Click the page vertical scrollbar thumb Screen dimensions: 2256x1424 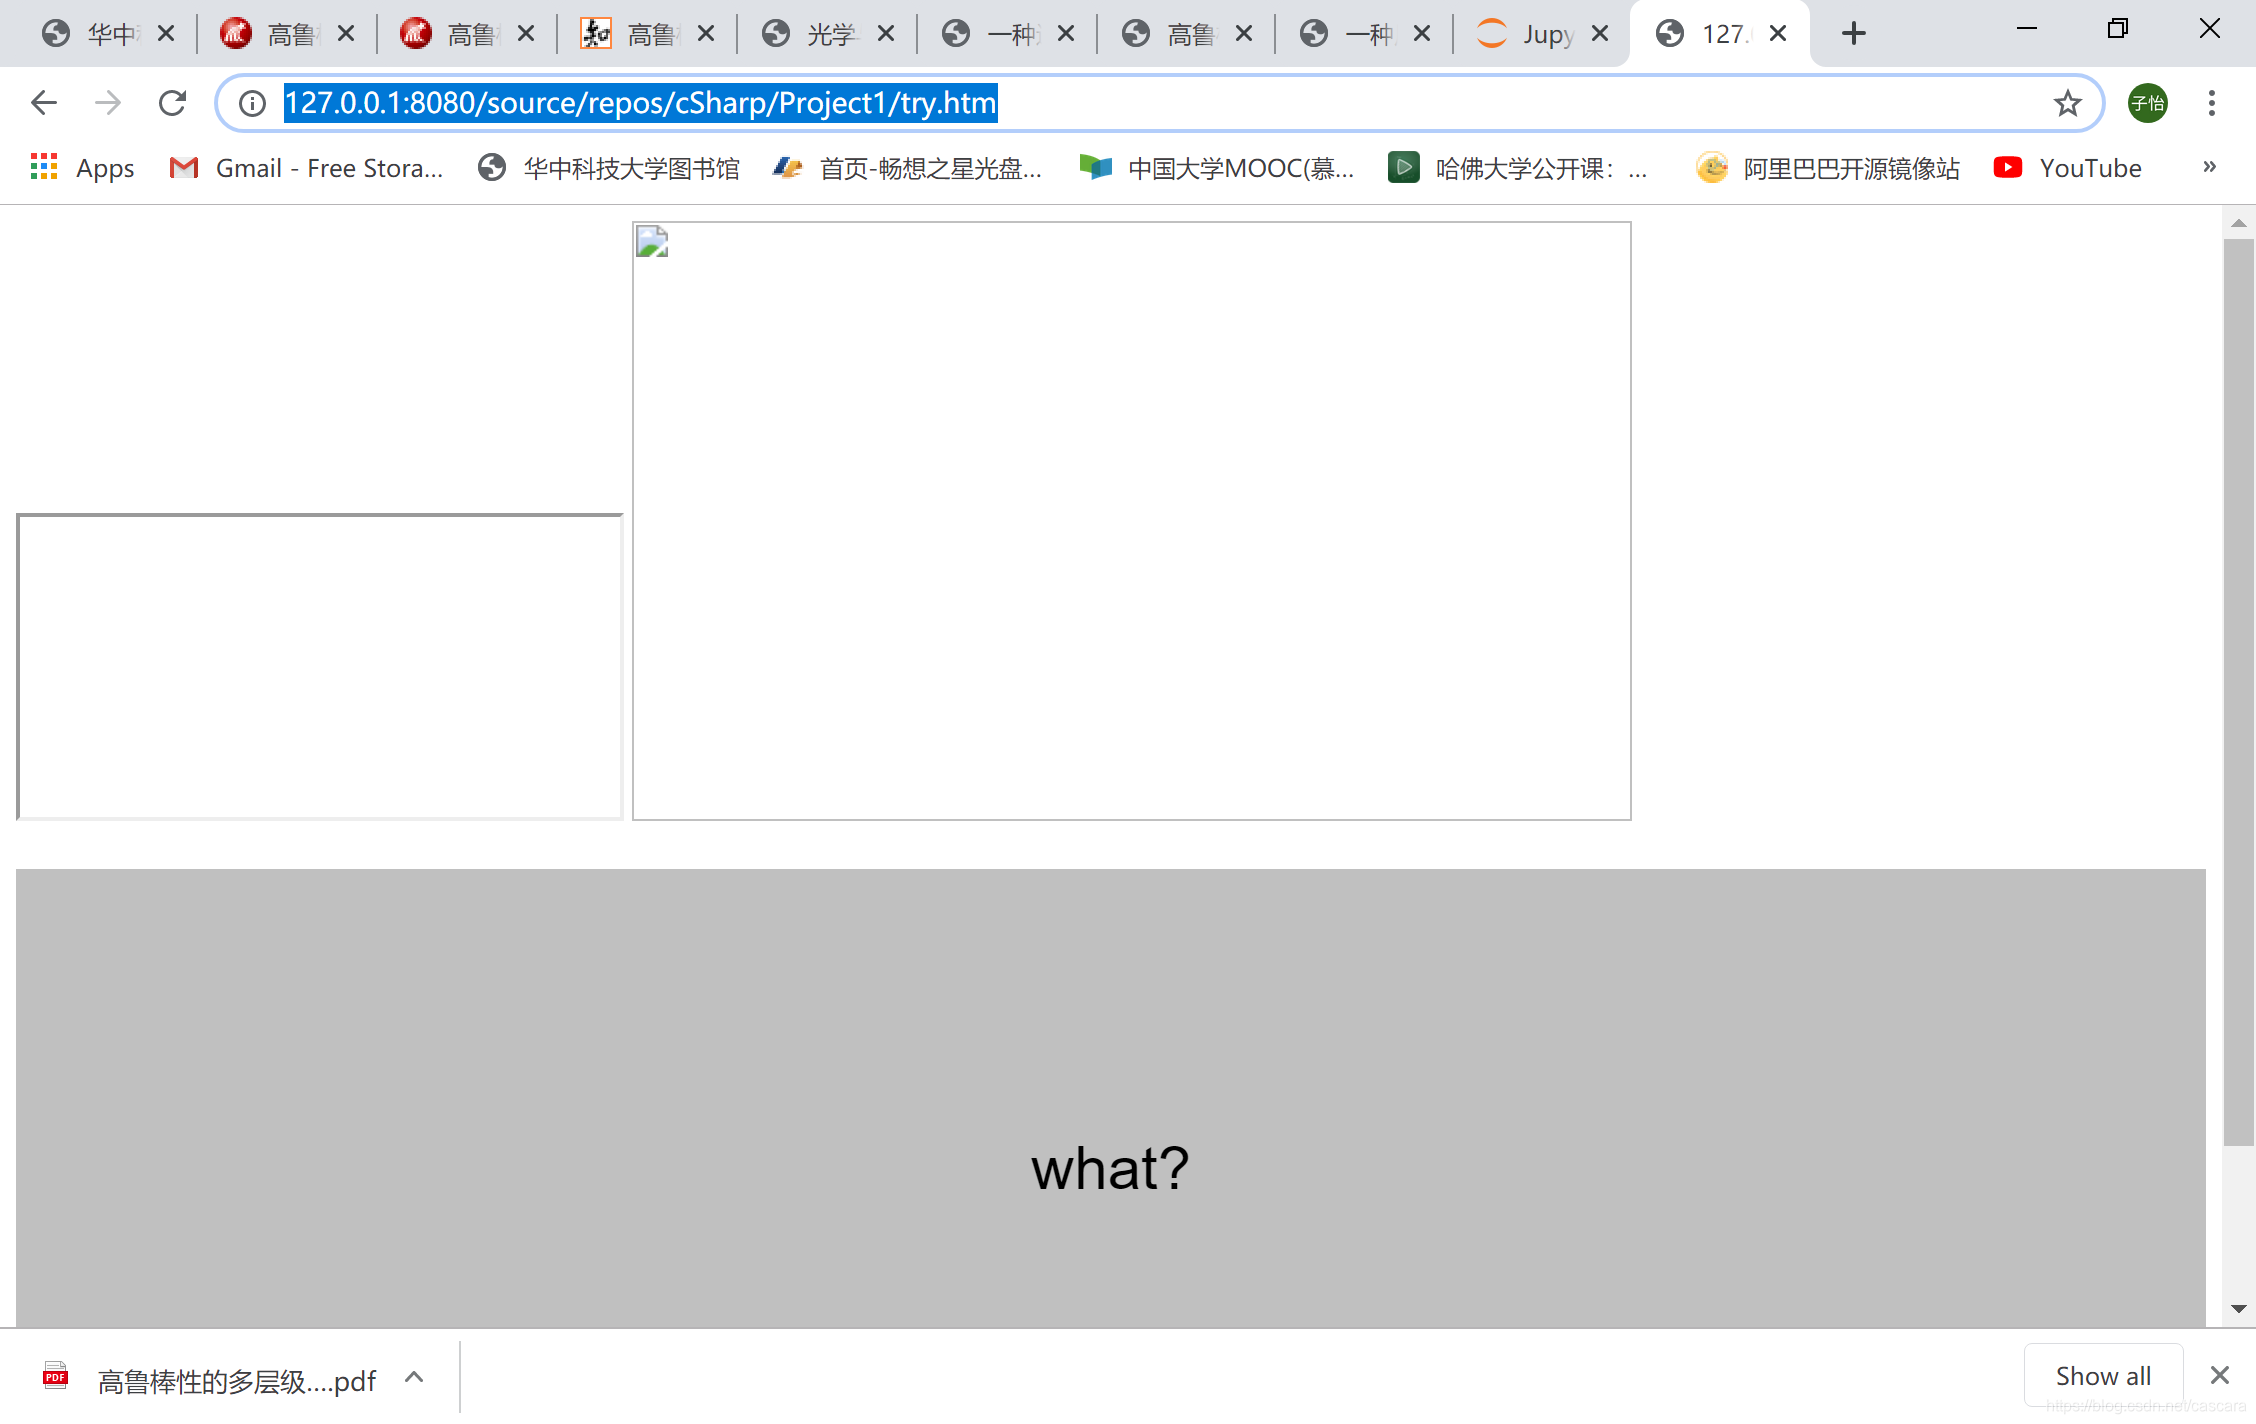coord(2238,692)
